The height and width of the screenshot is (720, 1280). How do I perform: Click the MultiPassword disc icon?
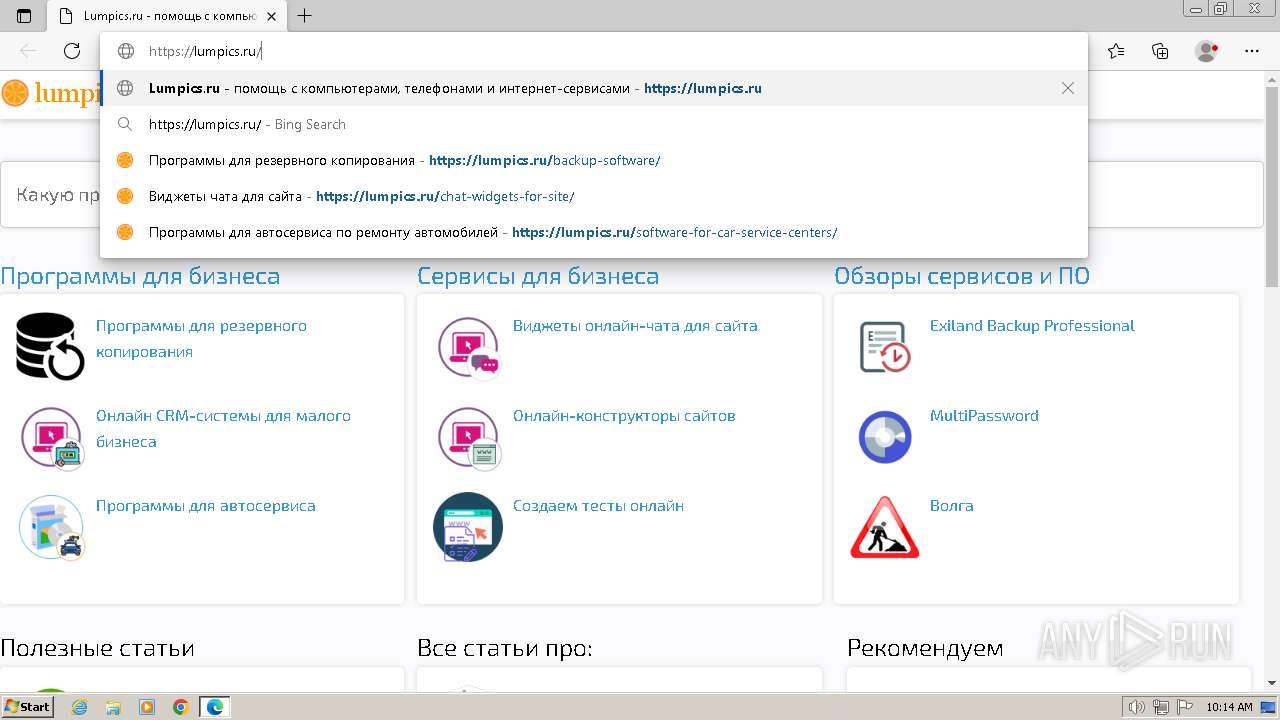[885, 437]
